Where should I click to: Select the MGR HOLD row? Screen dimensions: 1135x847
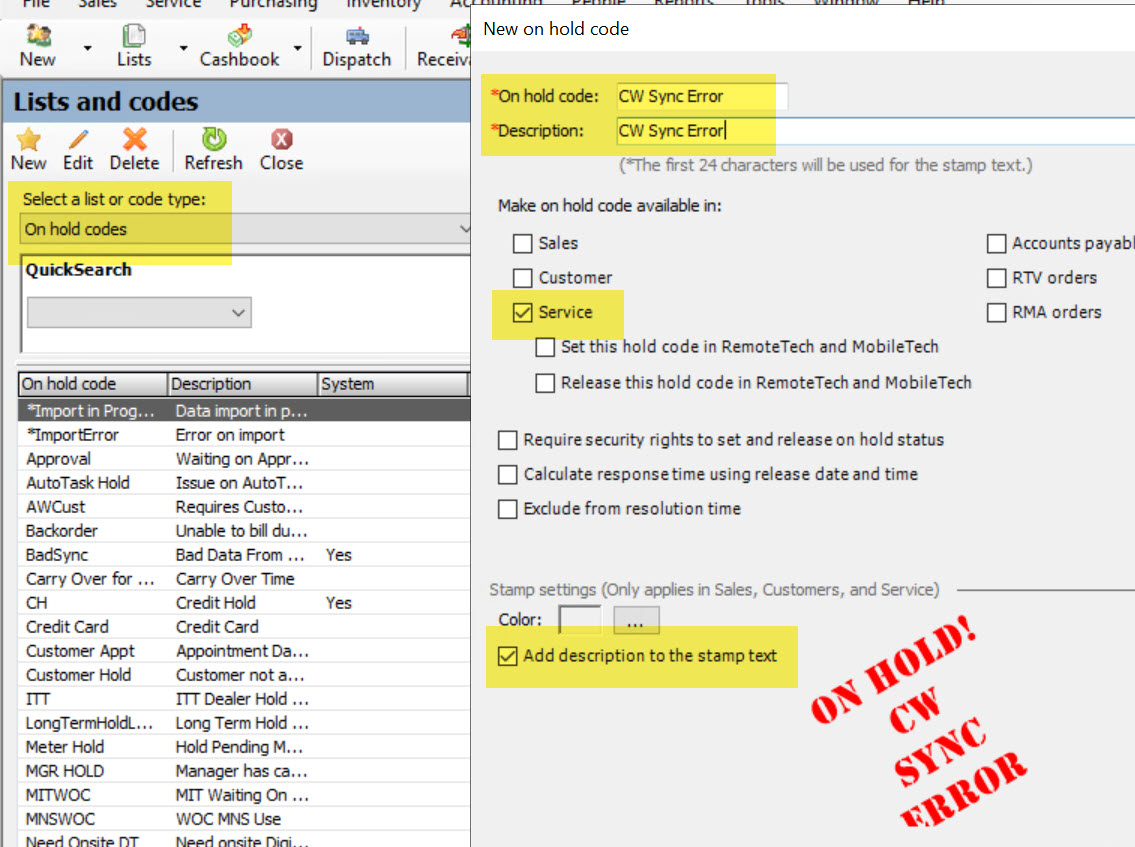(x=244, y=771)
